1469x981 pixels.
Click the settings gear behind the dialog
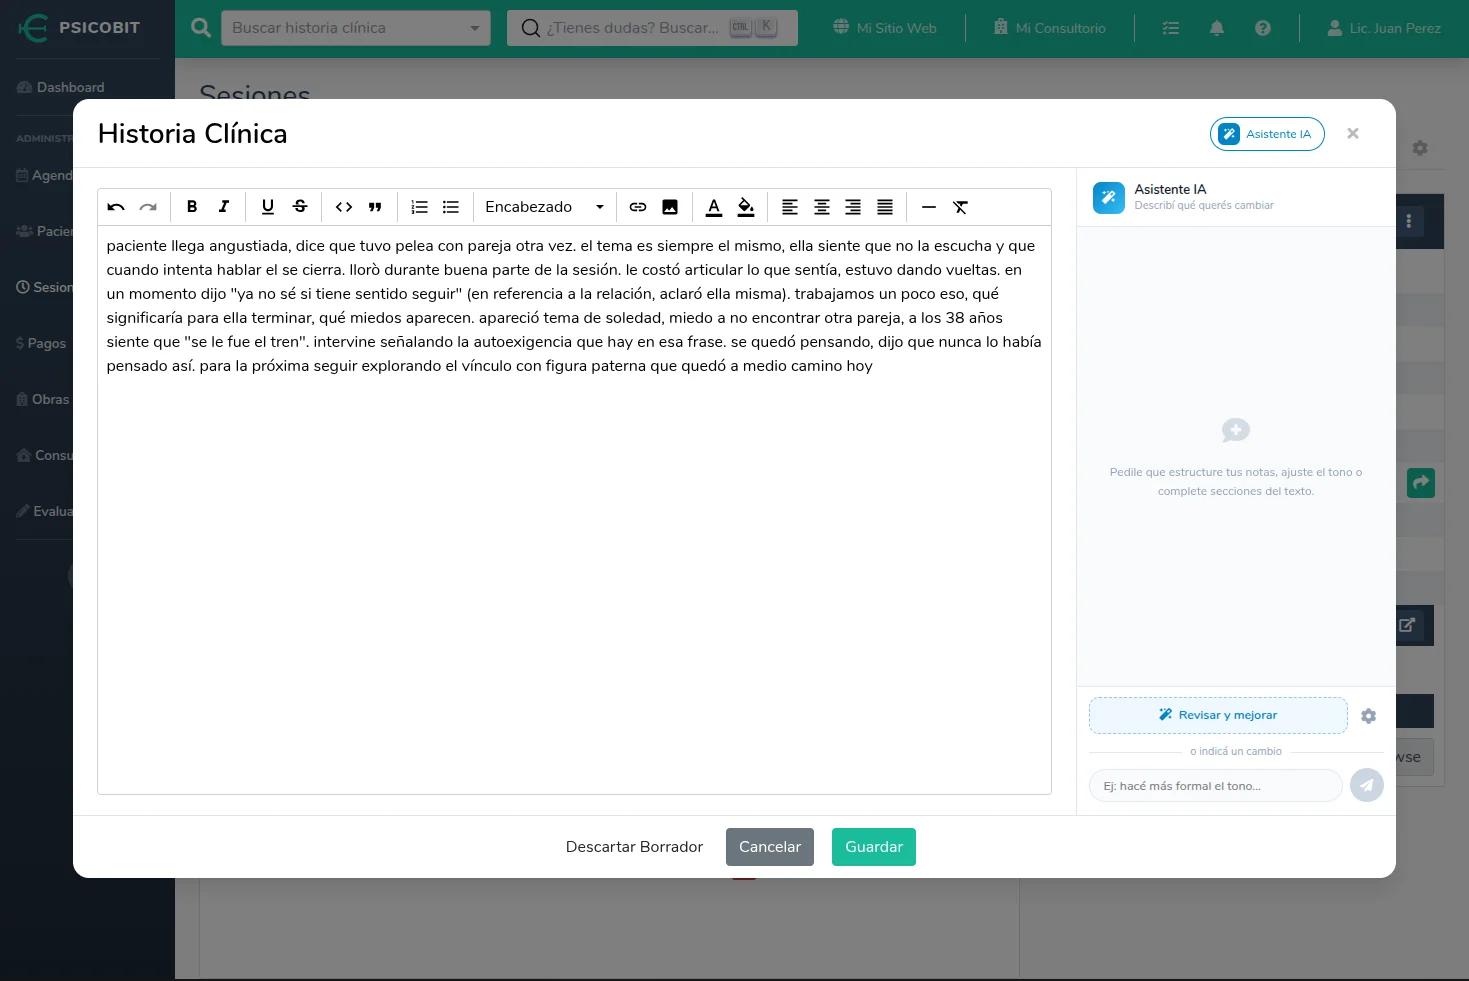coord(1420,148)
